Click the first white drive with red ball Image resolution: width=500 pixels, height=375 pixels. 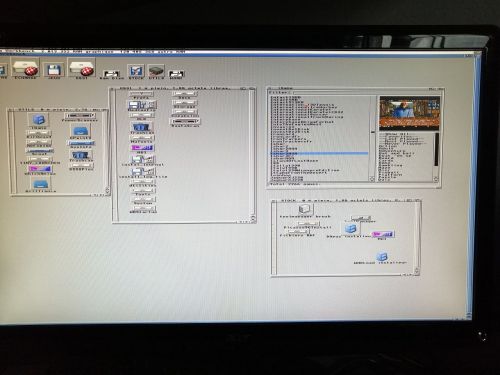pos(25,68)
